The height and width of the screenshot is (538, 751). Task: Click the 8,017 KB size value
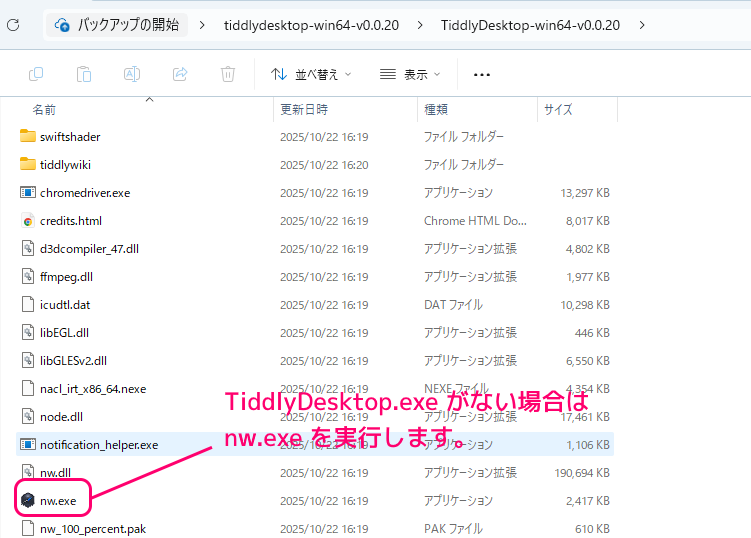pyautogui.click(x=588, y=221)
